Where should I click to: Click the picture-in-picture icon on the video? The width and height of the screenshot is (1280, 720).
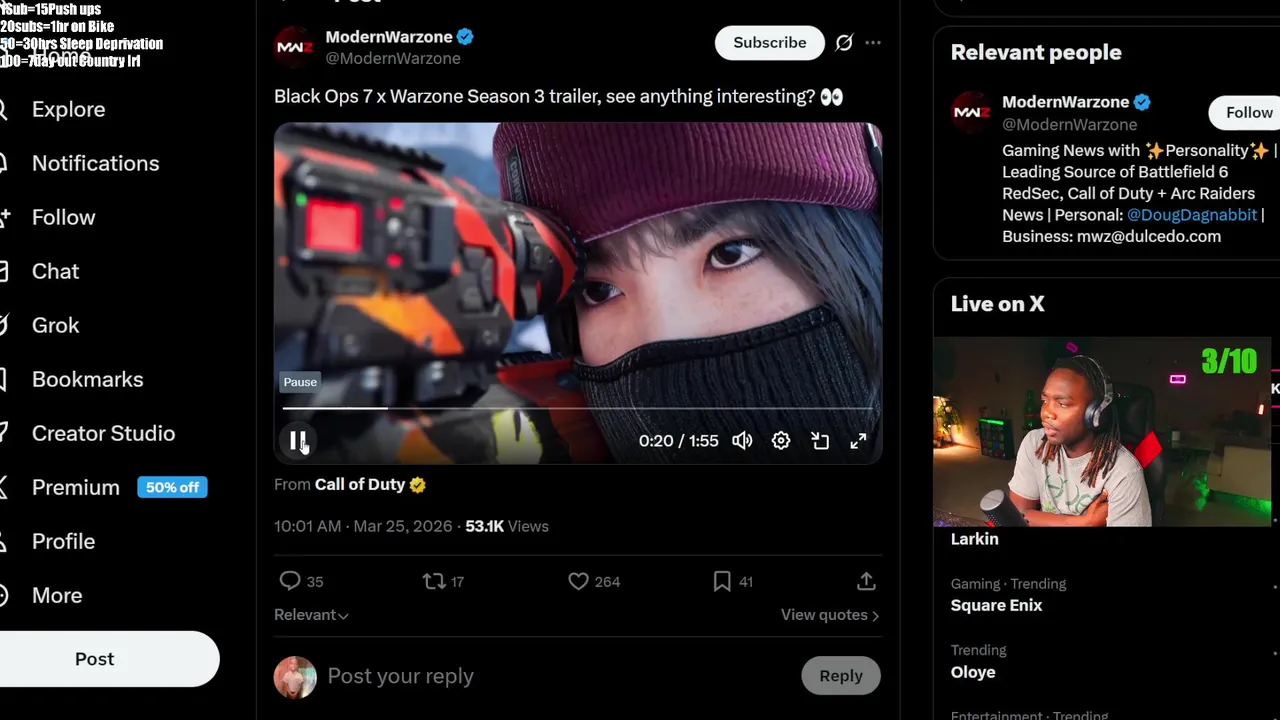tap(820, 441)
